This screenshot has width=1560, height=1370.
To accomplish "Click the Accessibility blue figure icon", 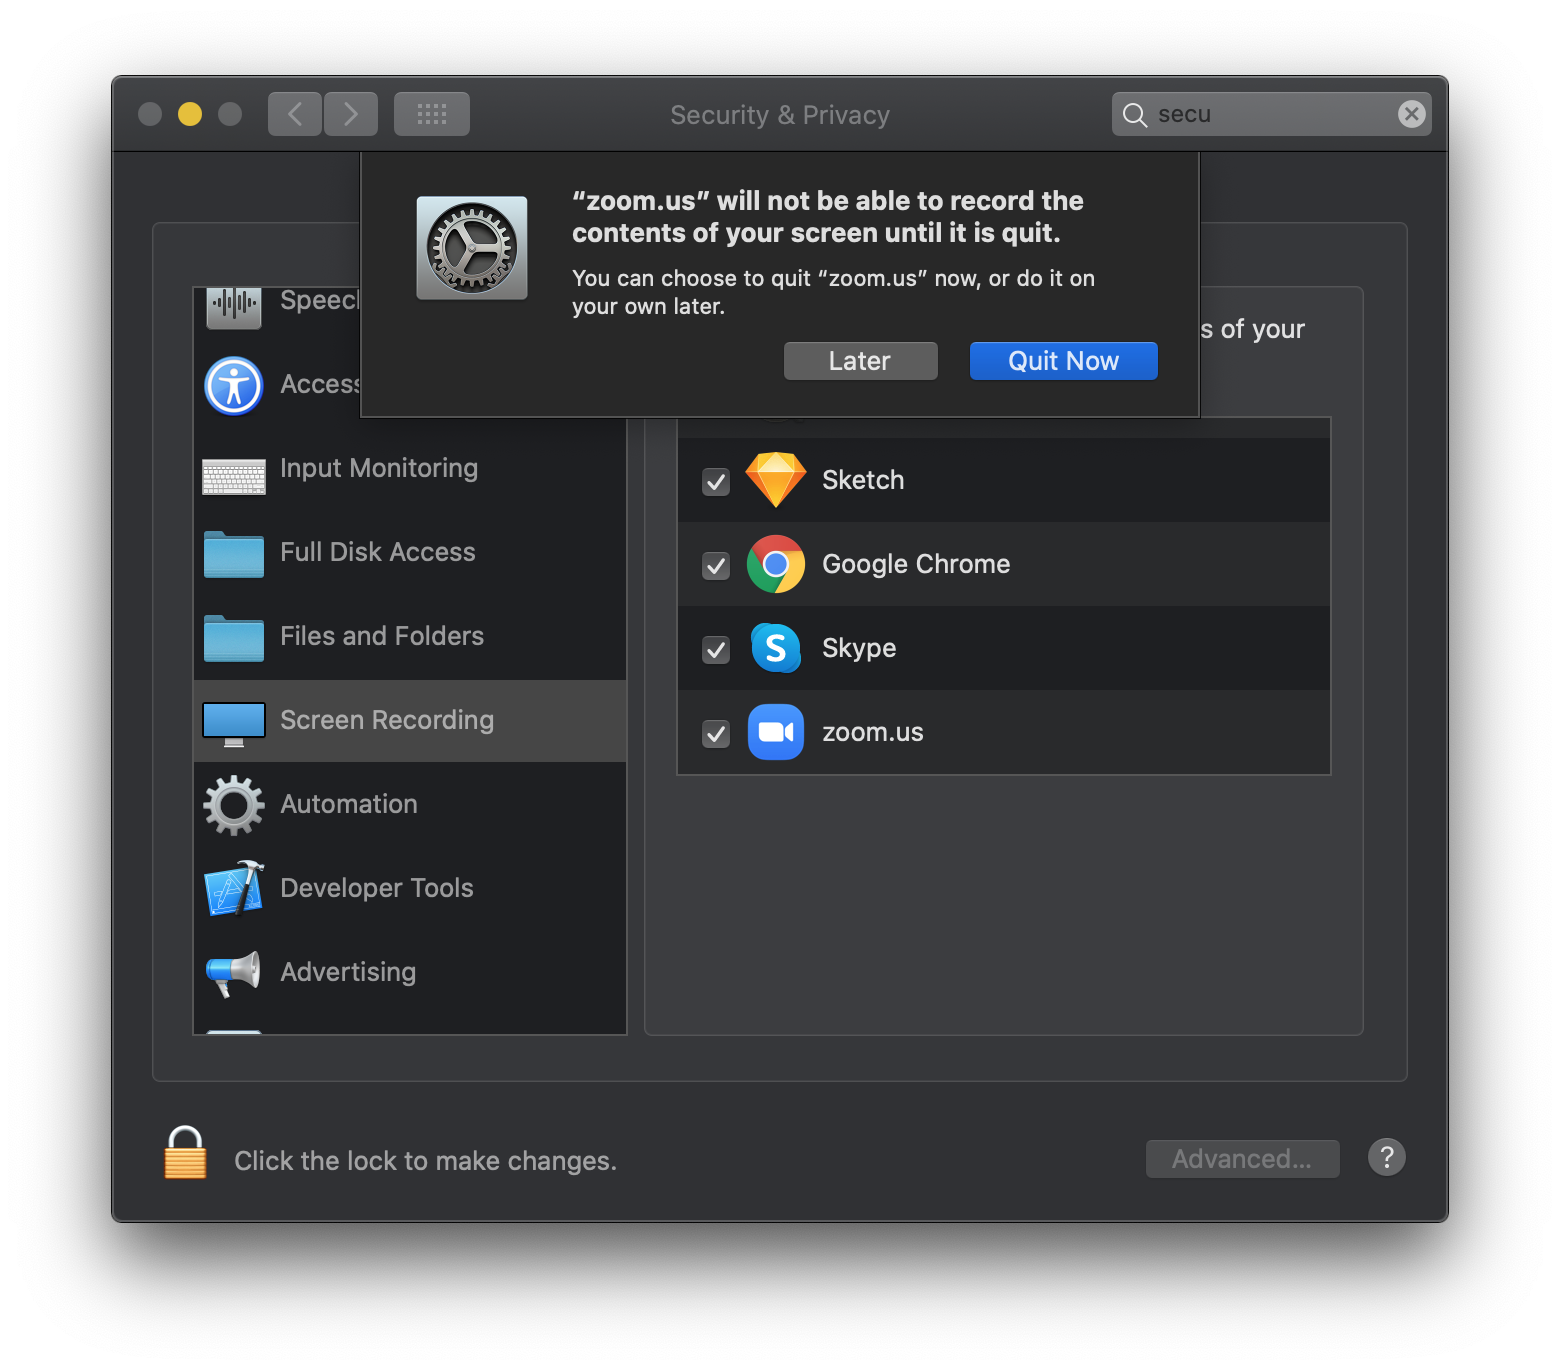I will (x=234, y=385).
